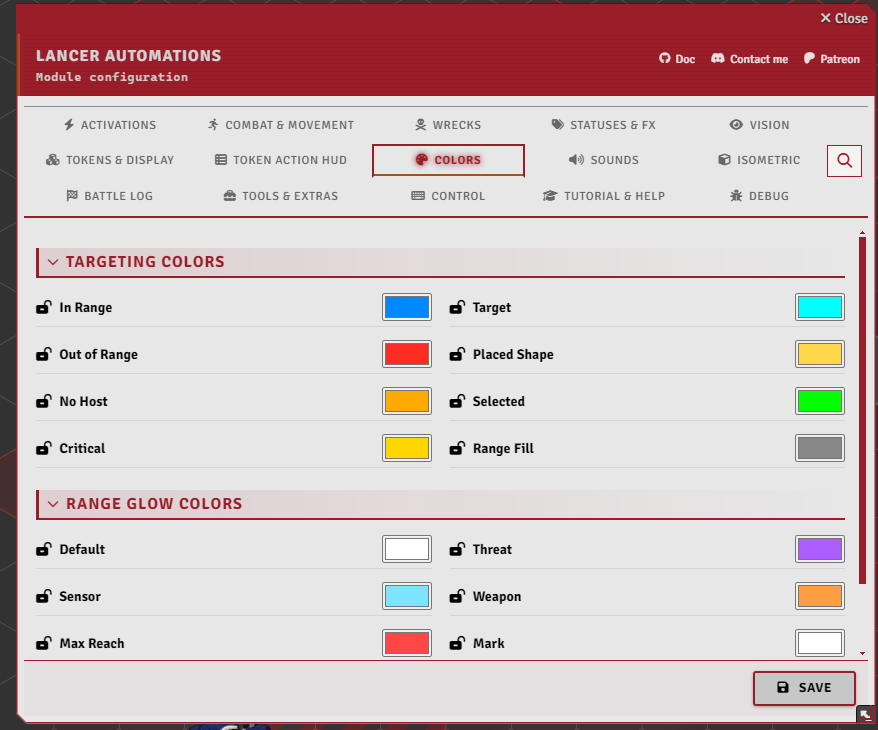
Task: Open the Discord Contact me link
Action: click(x=749, y=59)
